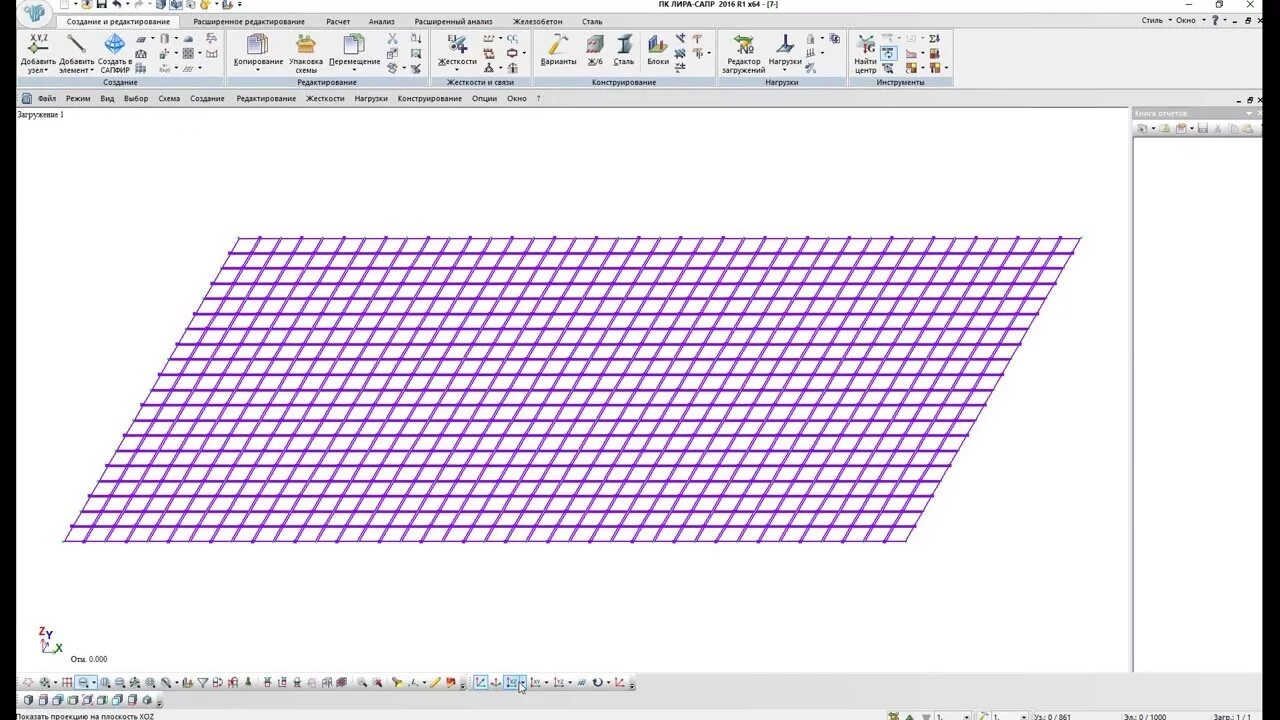The width and height of the screenshot is (1280, 720).
Task: Toggle the first cube view button in the second bottom toolbar row
Action: (x=28, y=700)
